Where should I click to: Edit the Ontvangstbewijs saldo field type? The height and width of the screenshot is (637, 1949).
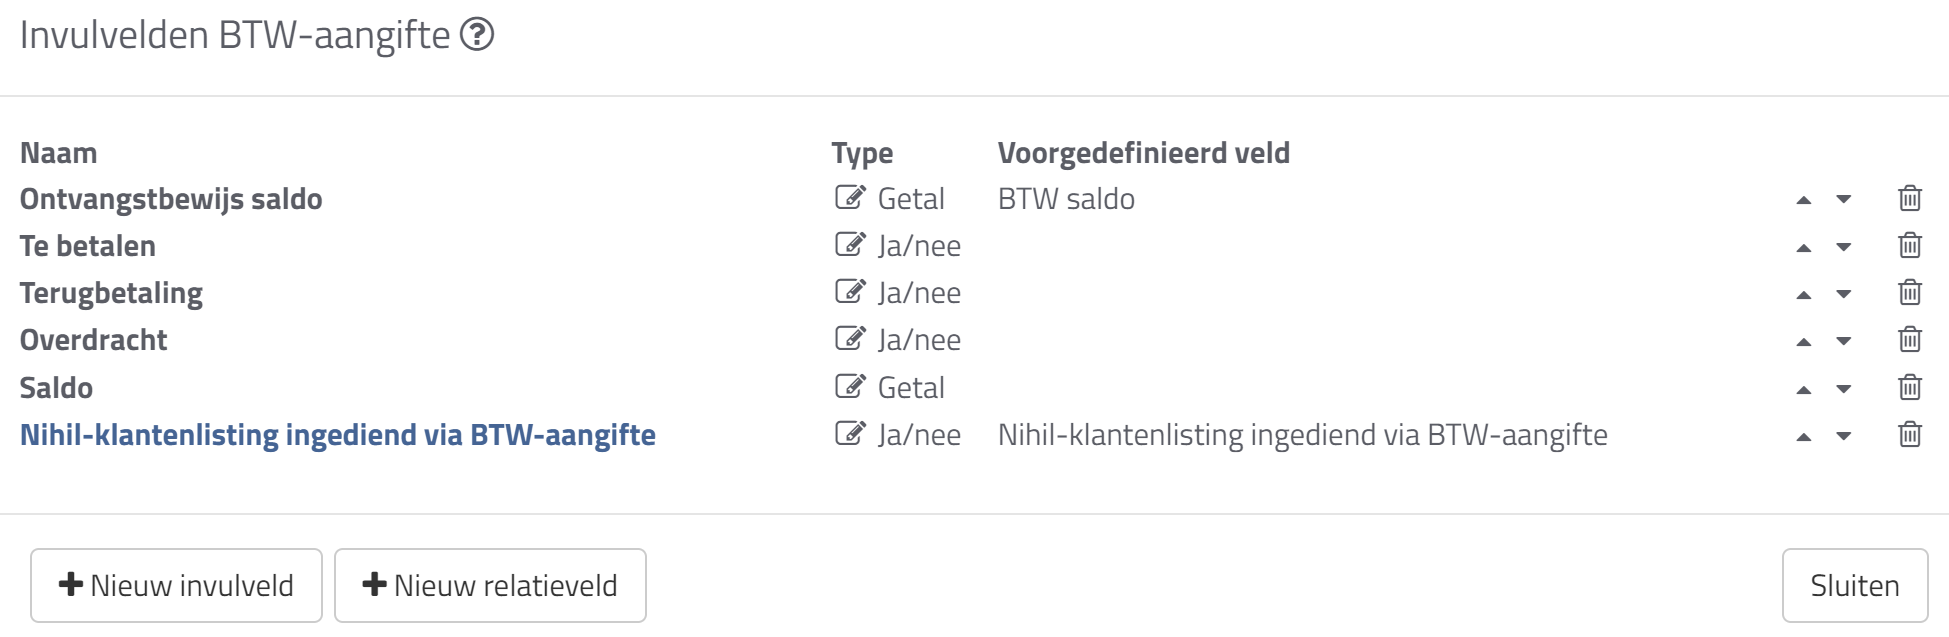[x=850, y=197]
